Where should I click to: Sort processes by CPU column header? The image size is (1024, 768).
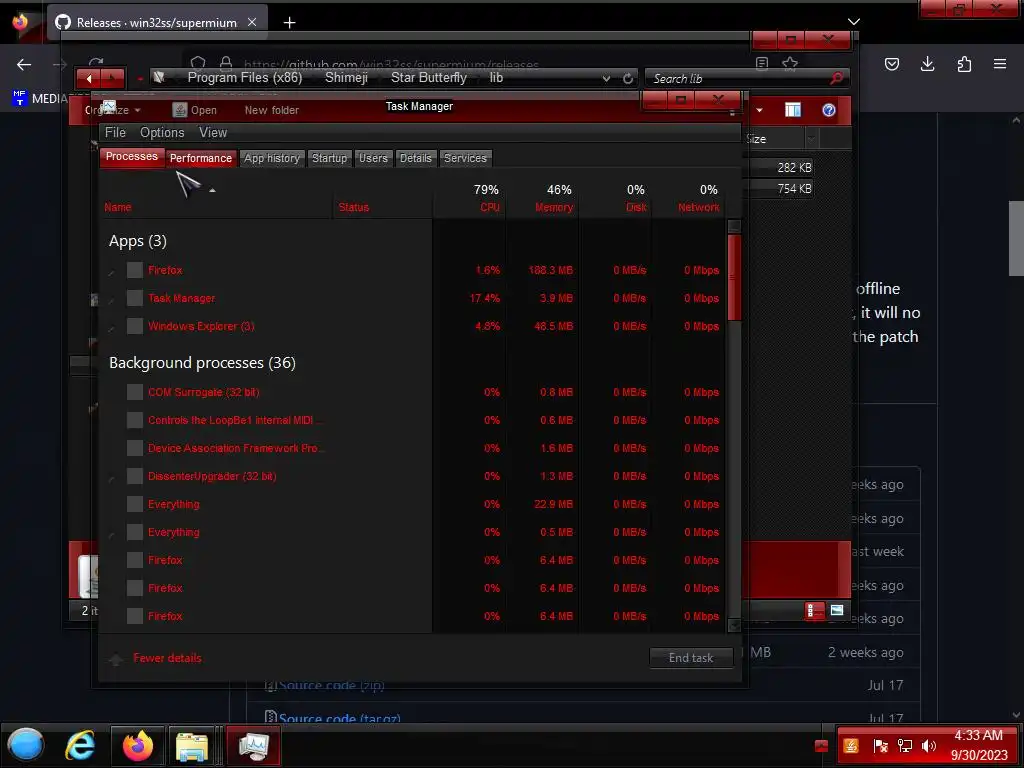(x=470, y=198)
